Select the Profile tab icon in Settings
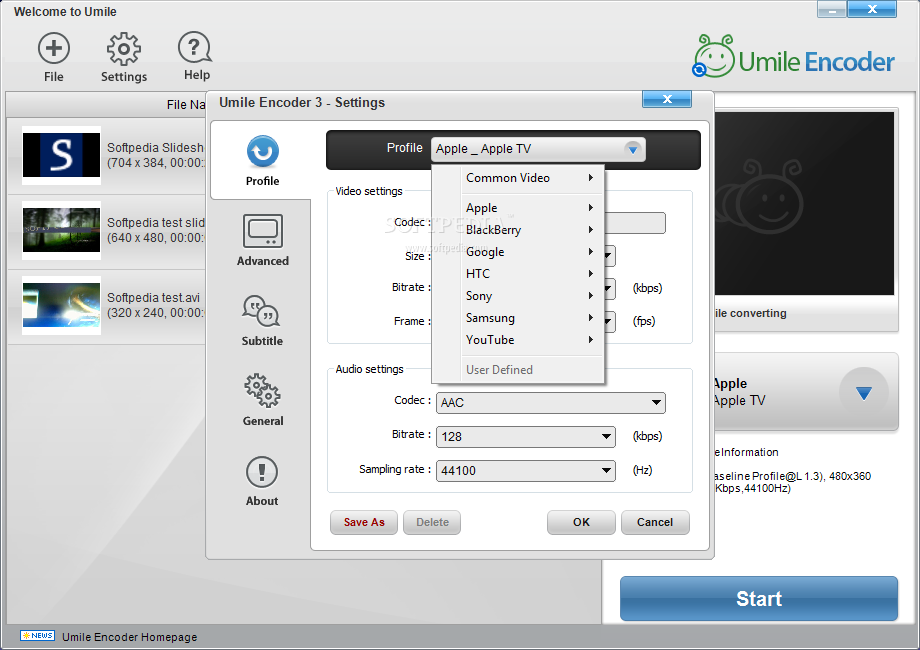Viewport: 920px width, 650px height. point(262,152)
